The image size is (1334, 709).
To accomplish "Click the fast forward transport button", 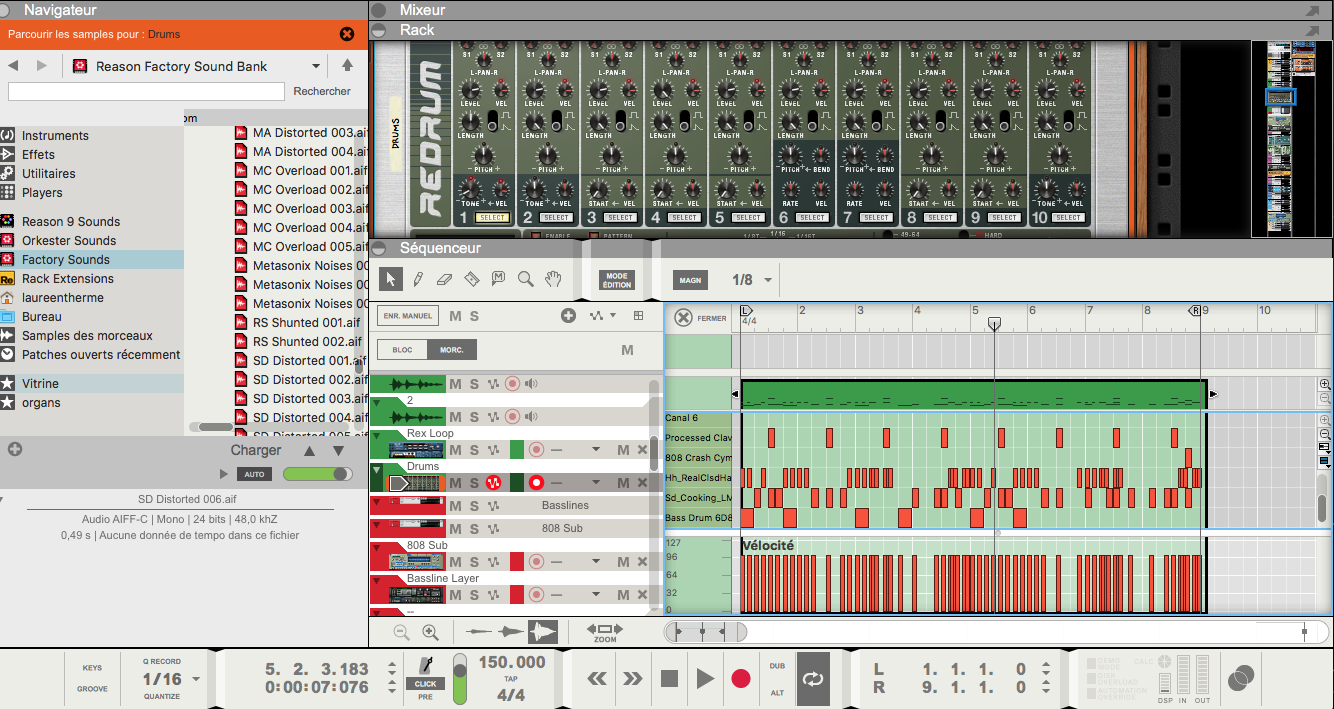I will [x=633, y=679].
